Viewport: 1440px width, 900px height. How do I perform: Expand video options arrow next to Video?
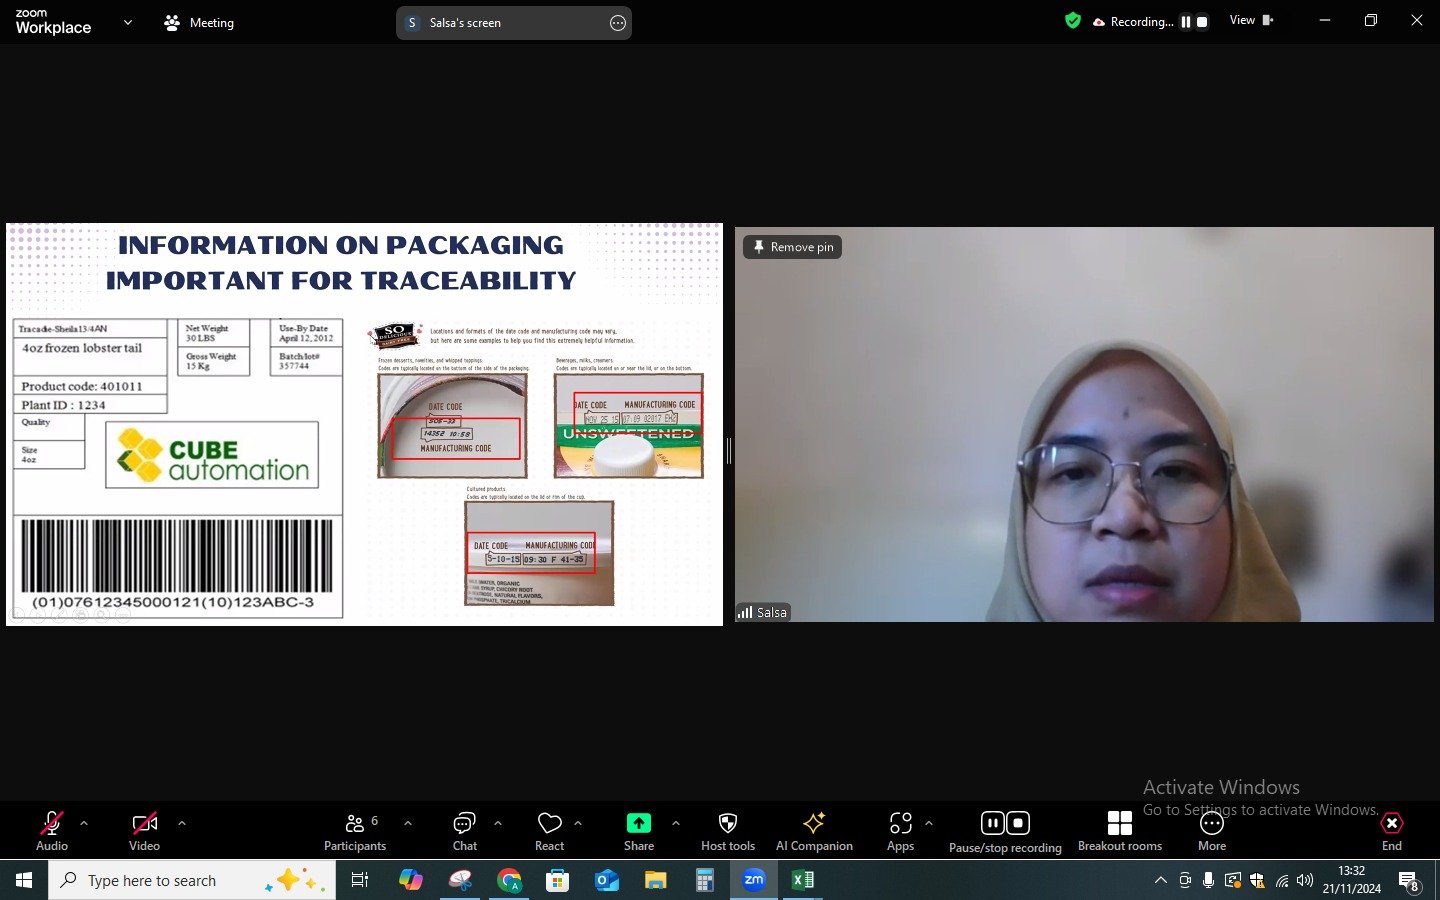pyautogui.click(x=182, y=823)
